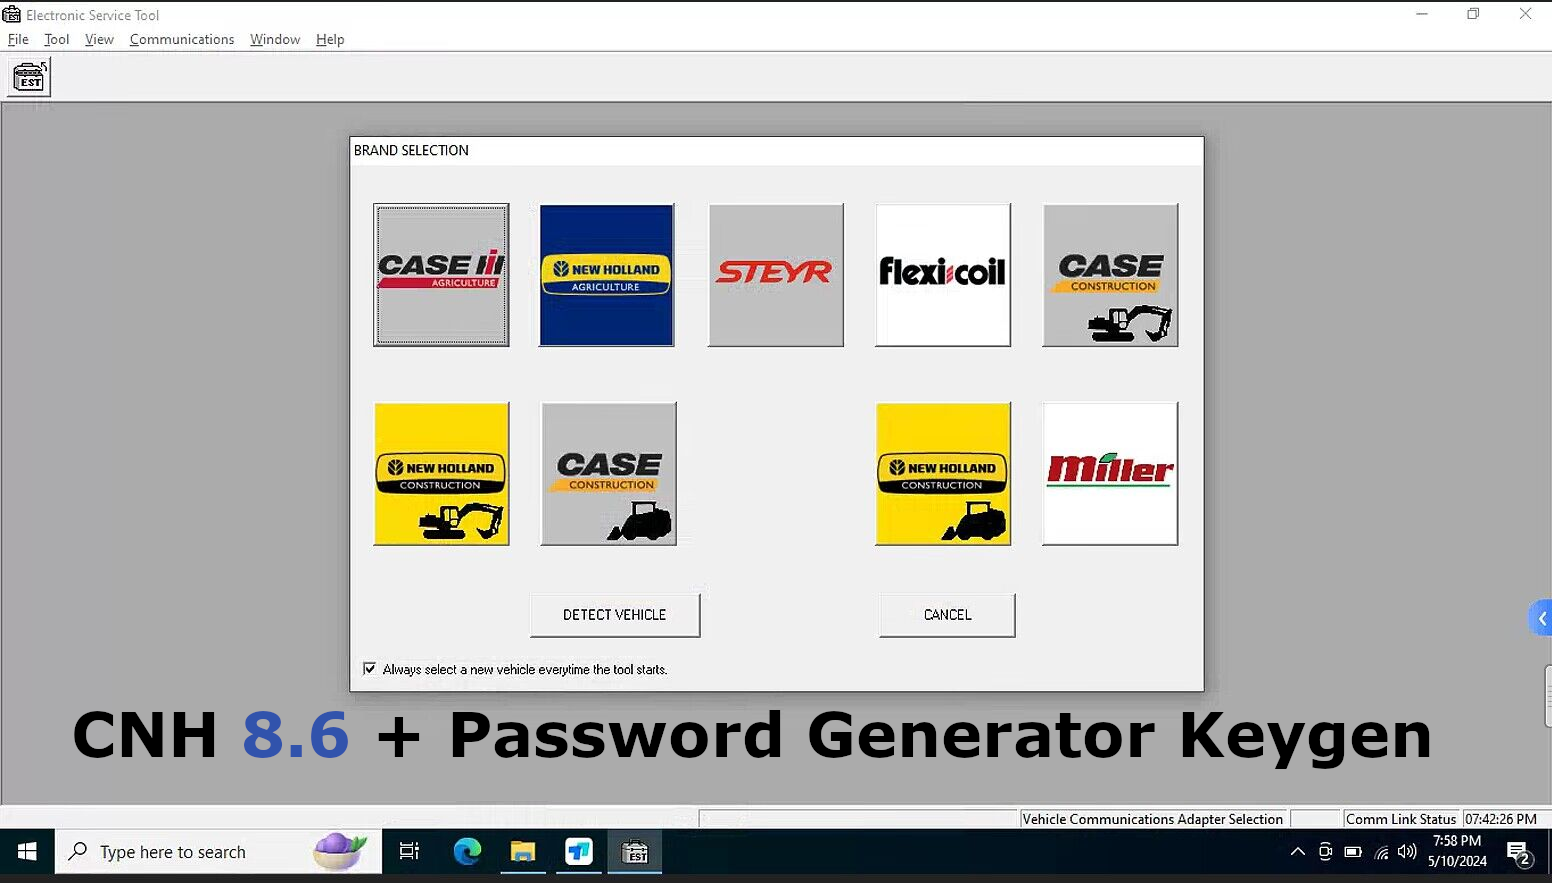Select the Case IH Agriculture brand

coord(441,275)
